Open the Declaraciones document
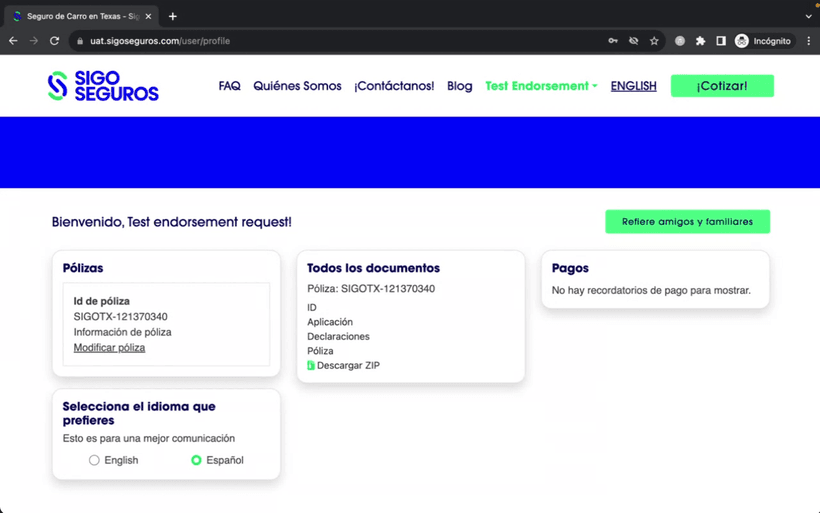 (x=338, y=336)
